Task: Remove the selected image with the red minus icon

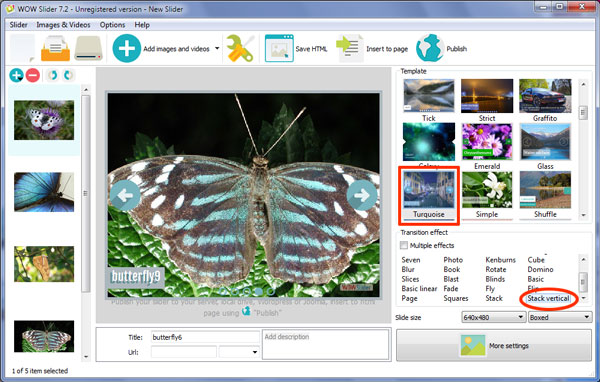Action: (33, 75)
